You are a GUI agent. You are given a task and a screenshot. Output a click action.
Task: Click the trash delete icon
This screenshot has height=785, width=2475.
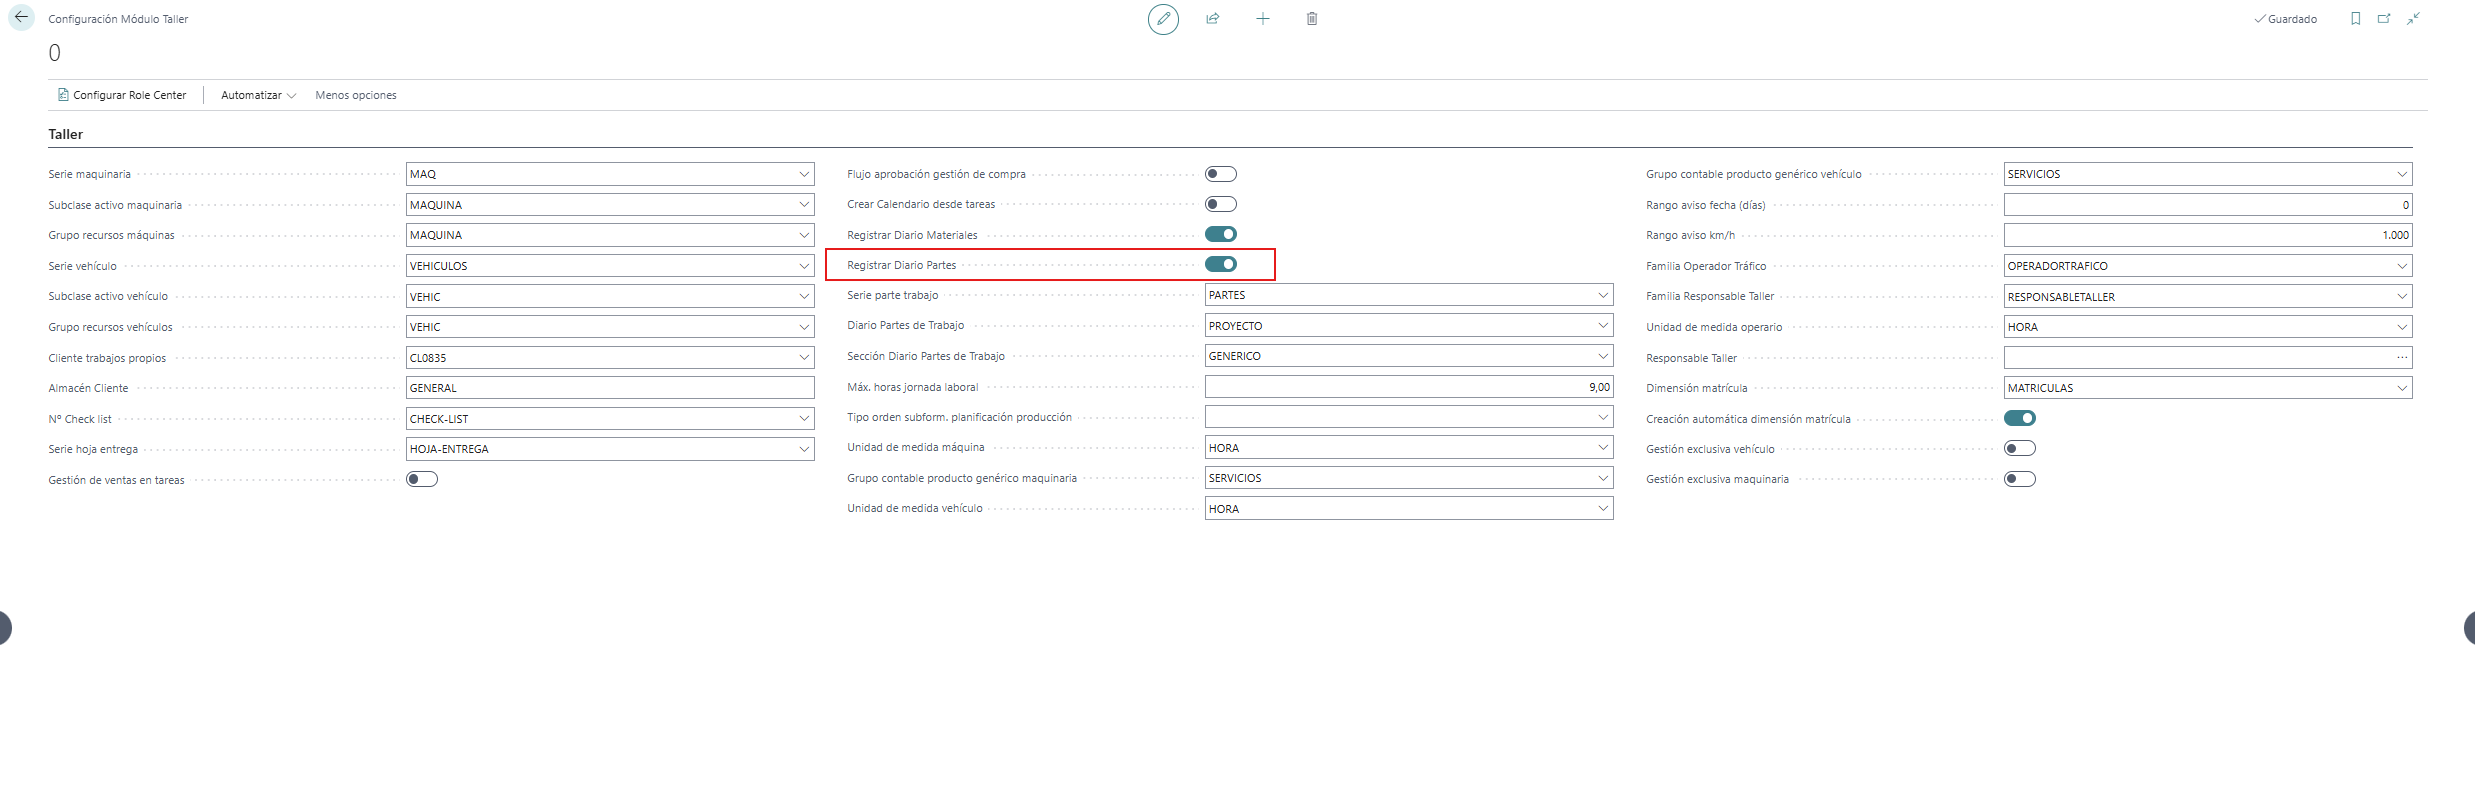(x=1312, y=19)
